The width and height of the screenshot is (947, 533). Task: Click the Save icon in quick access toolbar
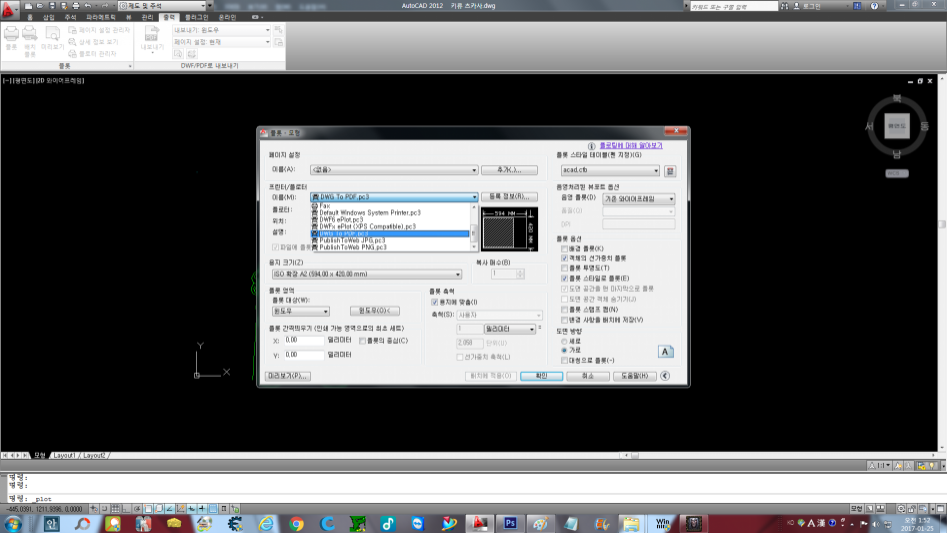pyautogui.click(x=52, y=5)
